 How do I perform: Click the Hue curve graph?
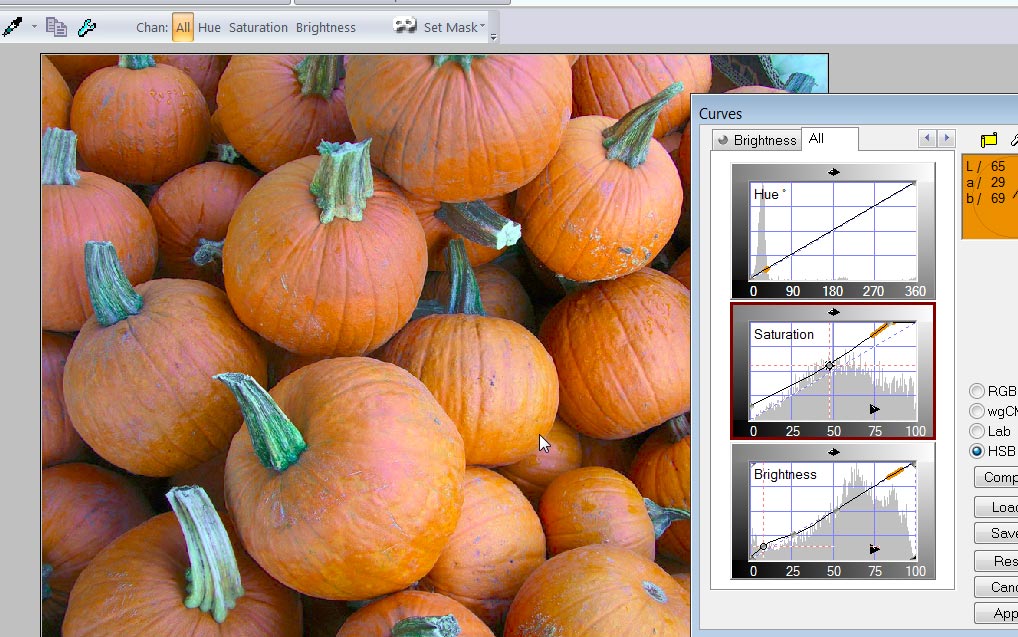point(833,231)
